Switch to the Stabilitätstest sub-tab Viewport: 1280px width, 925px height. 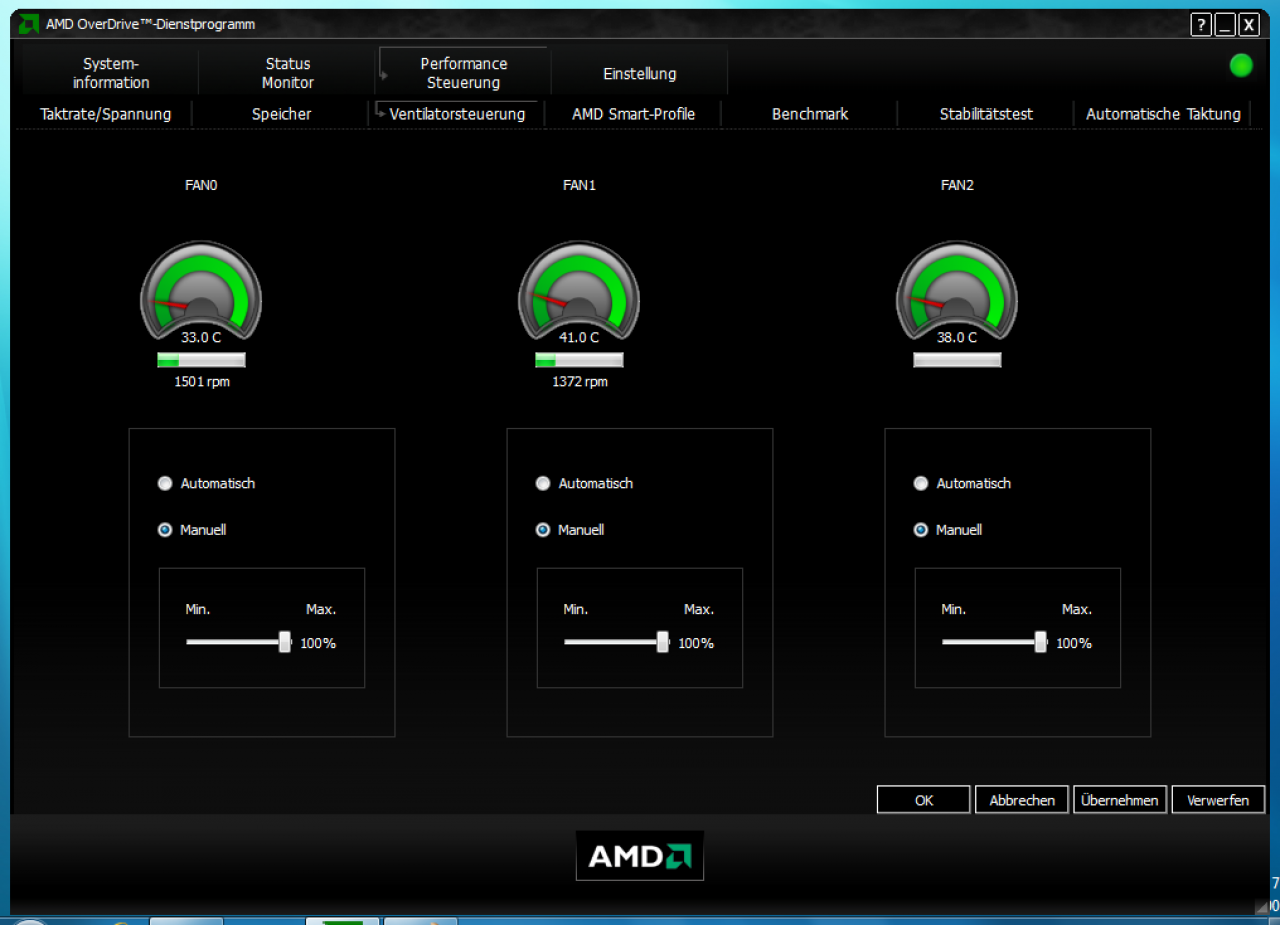click(986, 114)
